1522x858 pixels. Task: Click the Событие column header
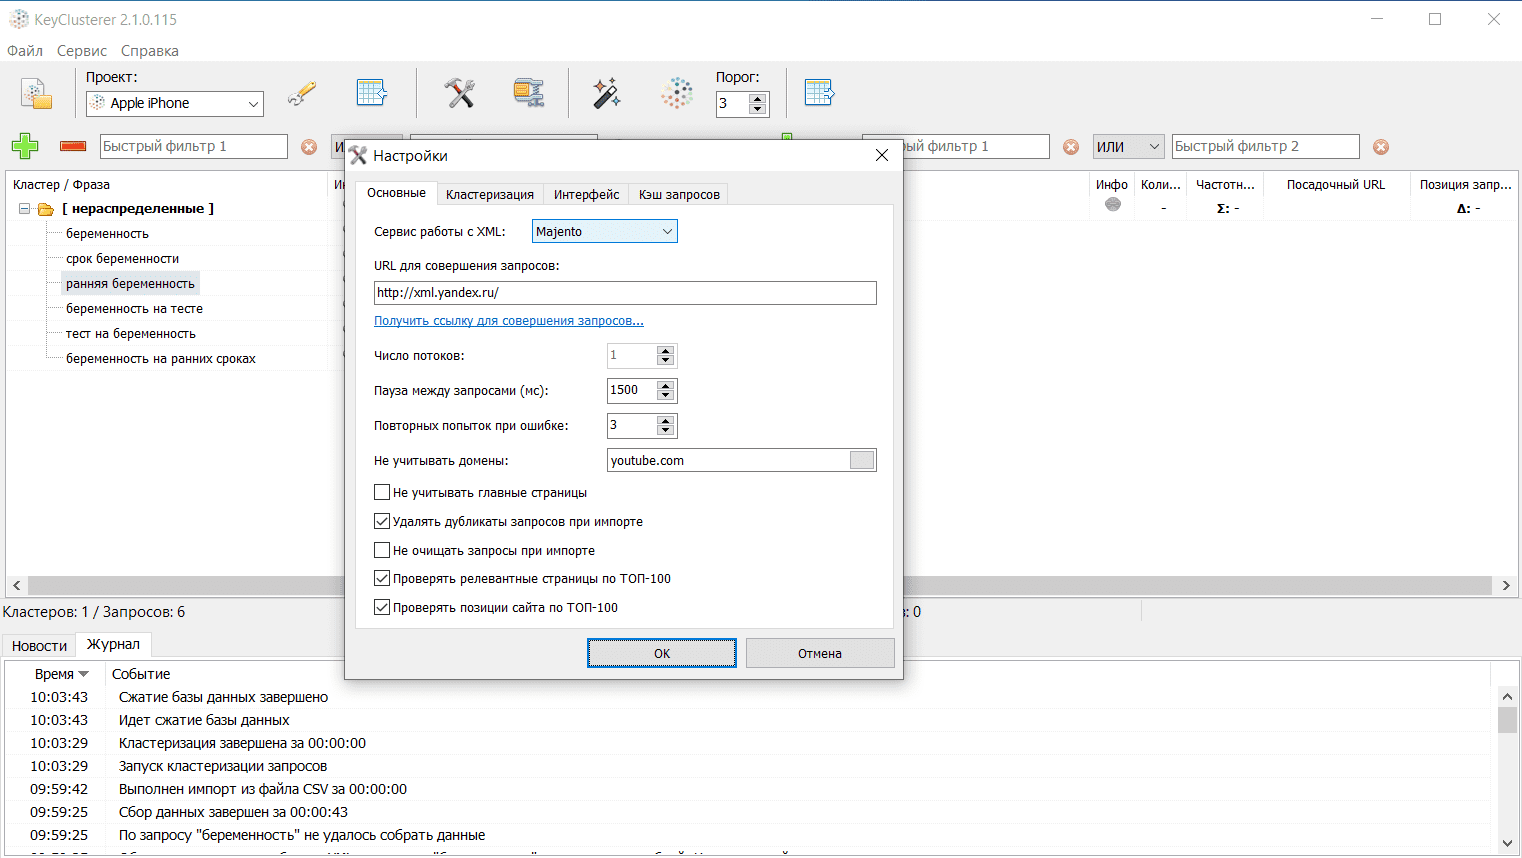tap(141, 674)
